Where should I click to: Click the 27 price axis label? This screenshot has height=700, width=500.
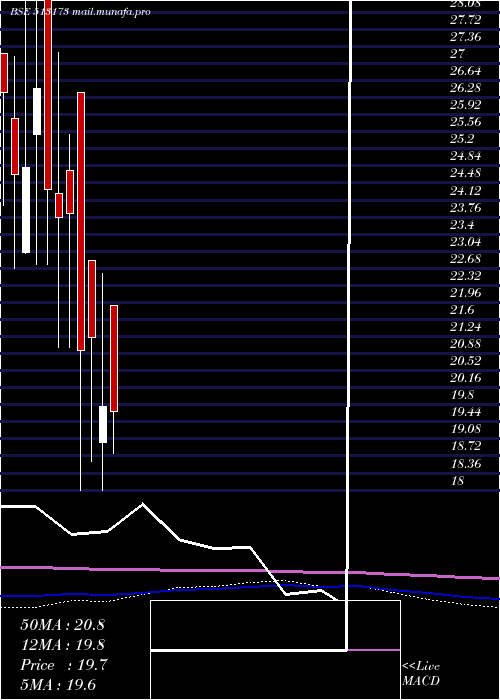point(458,54)
